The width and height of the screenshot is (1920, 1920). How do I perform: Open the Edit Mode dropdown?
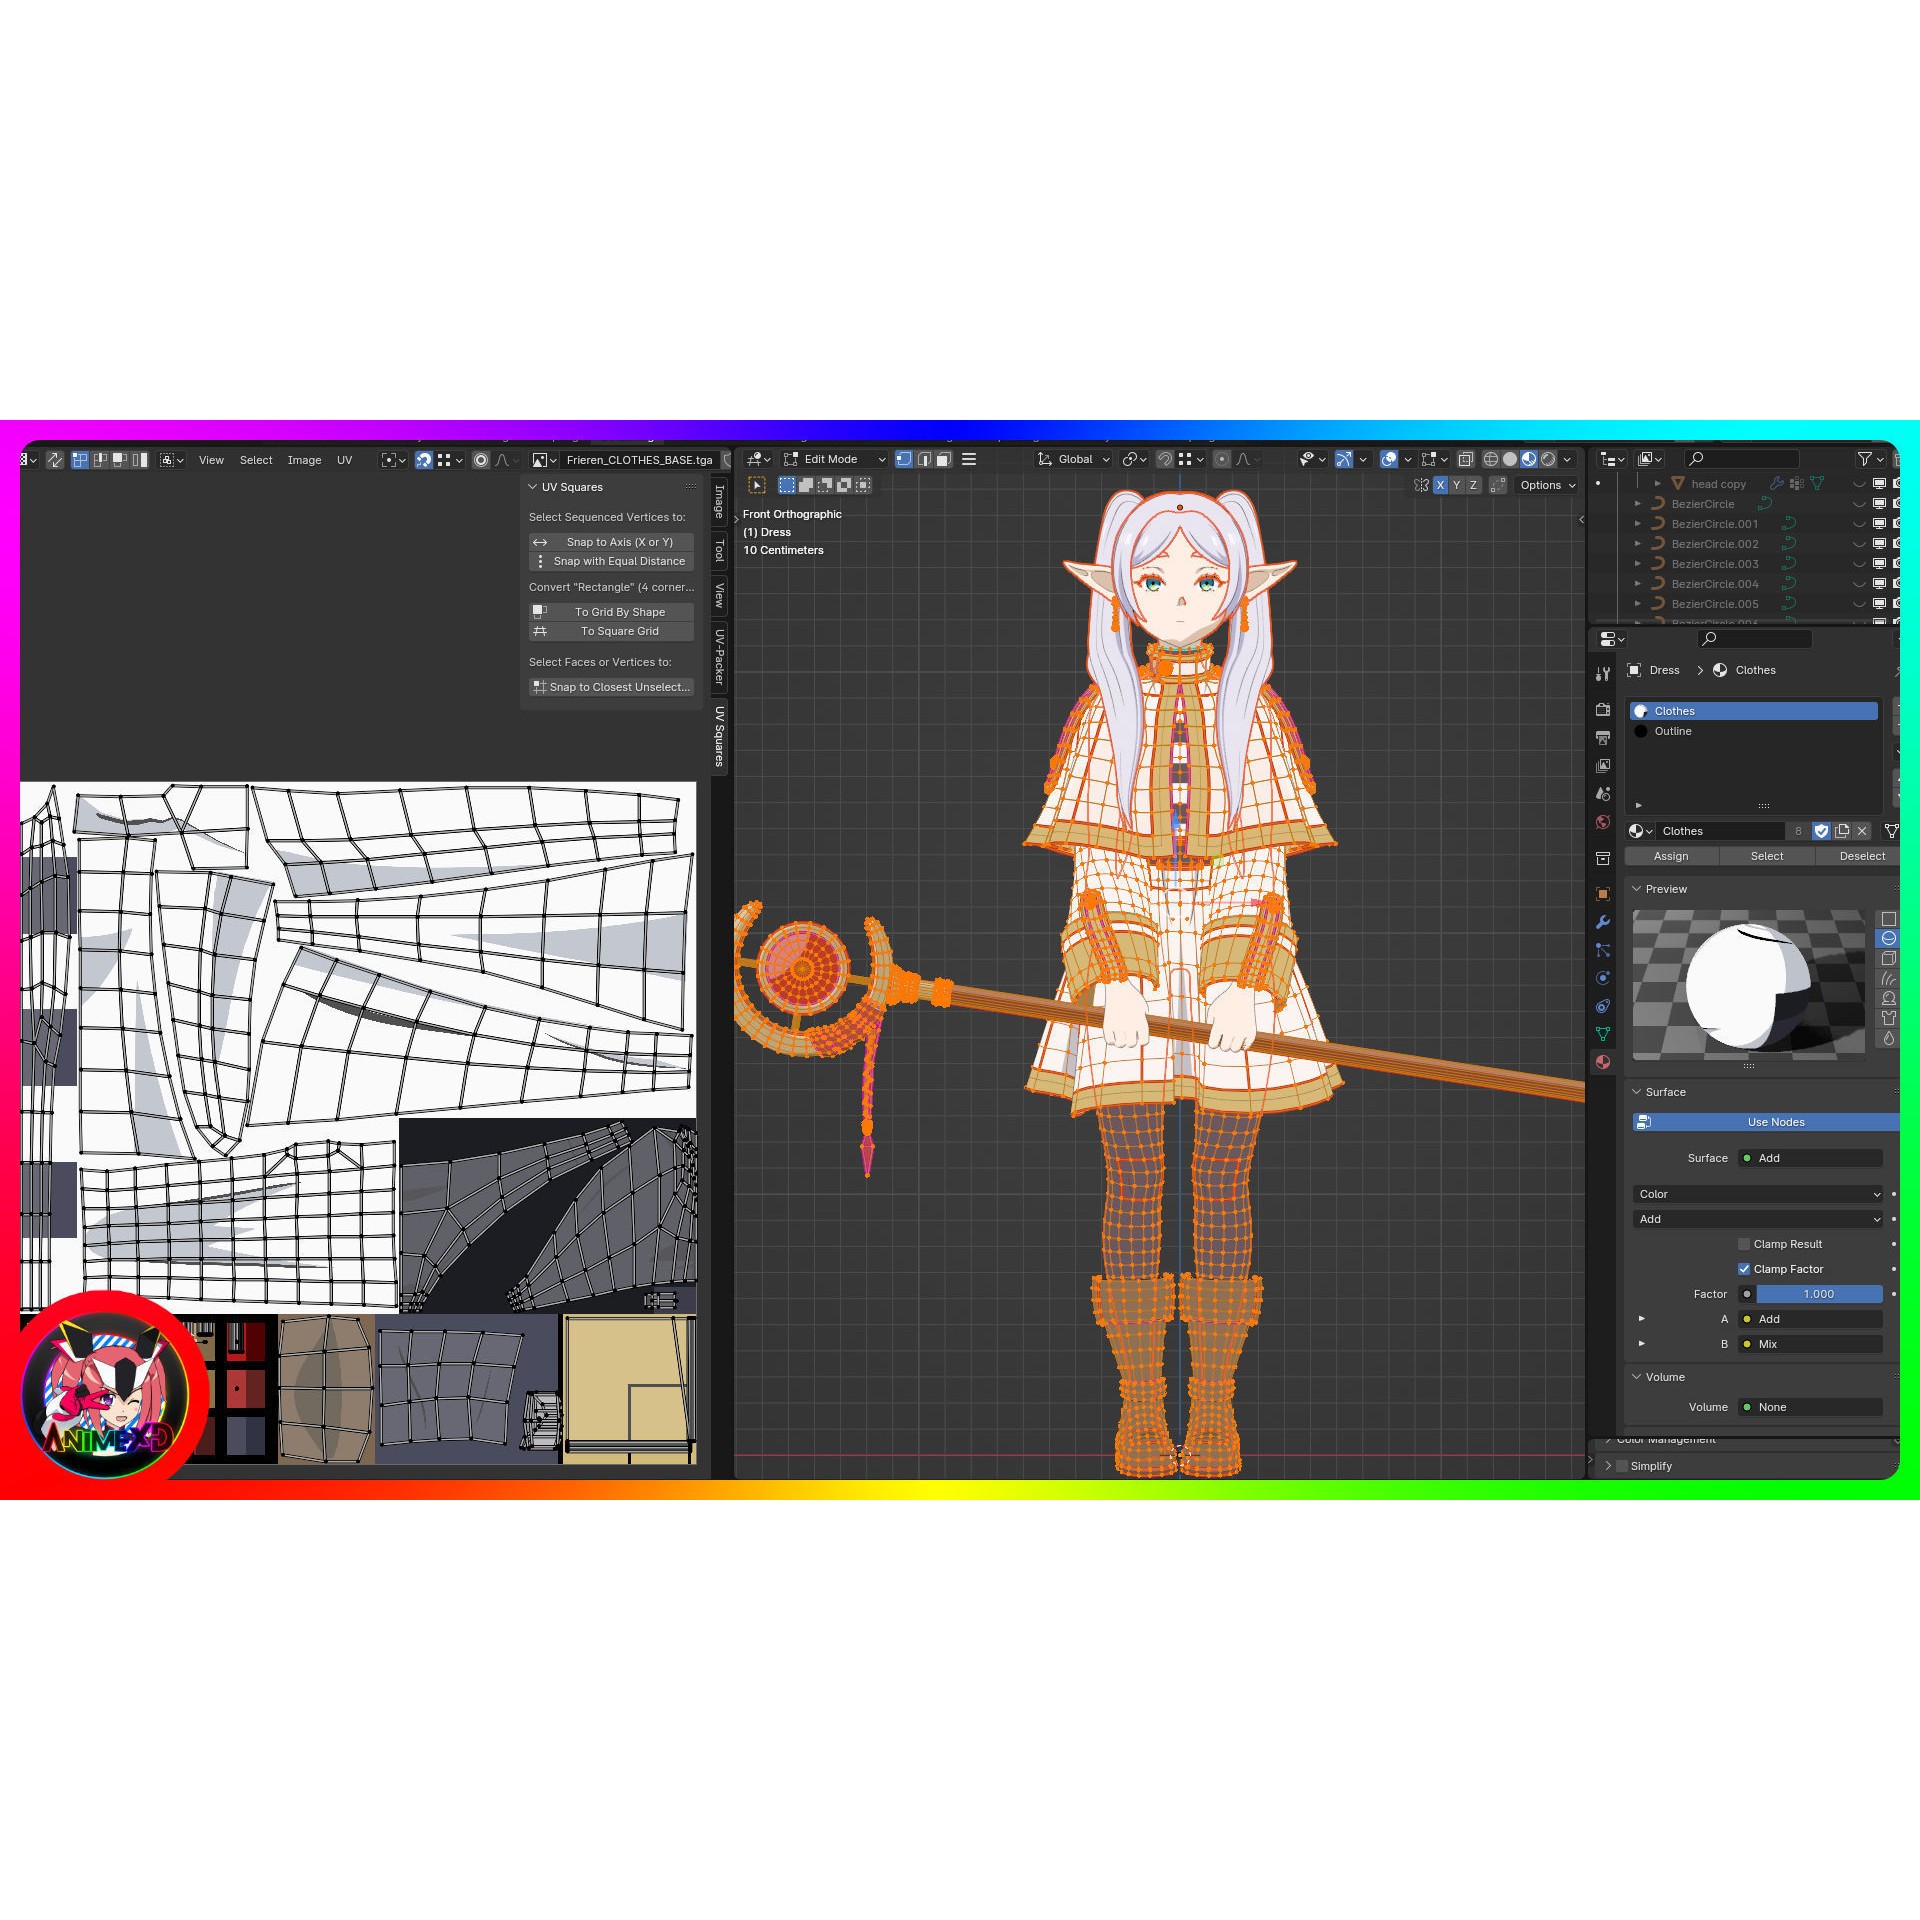[x=835, y=459]
